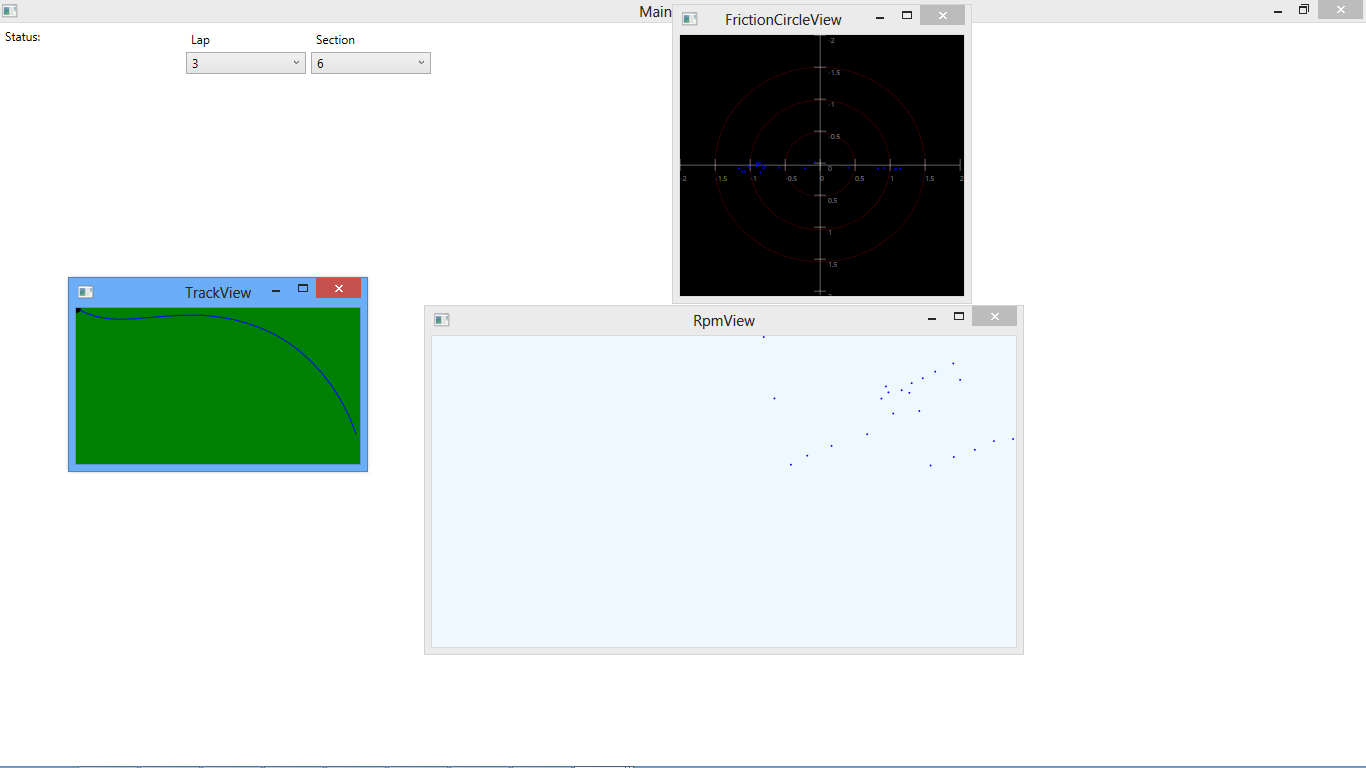Close the RpmView window

[x=994, y=316]
